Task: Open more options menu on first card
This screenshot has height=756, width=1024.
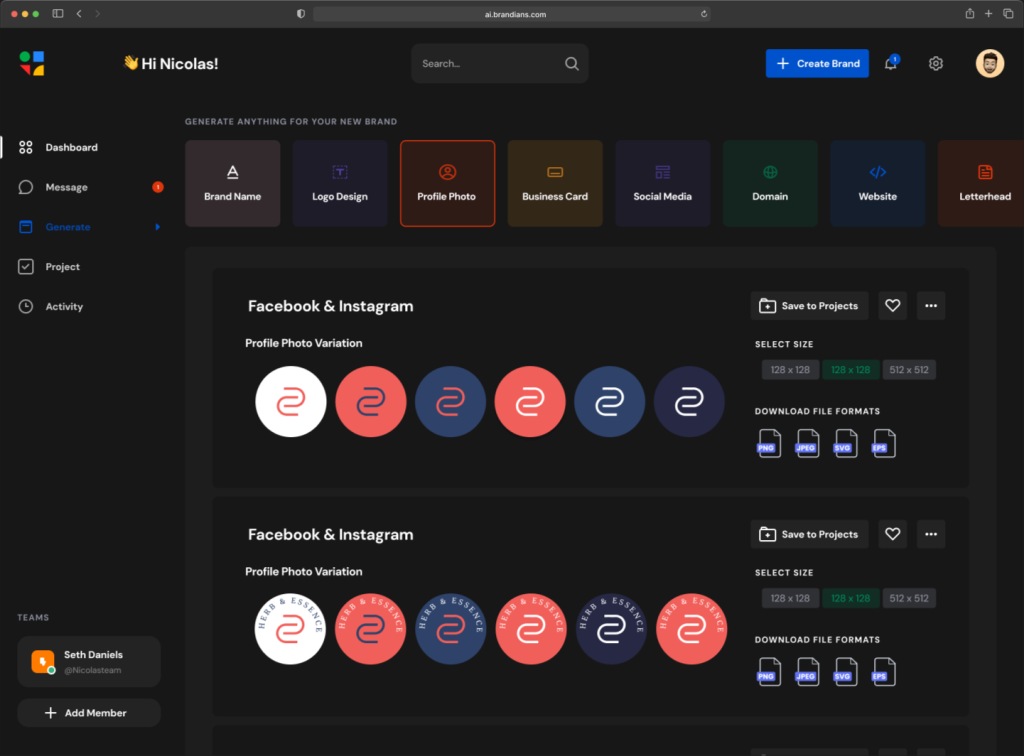Action: pos(931,306)
